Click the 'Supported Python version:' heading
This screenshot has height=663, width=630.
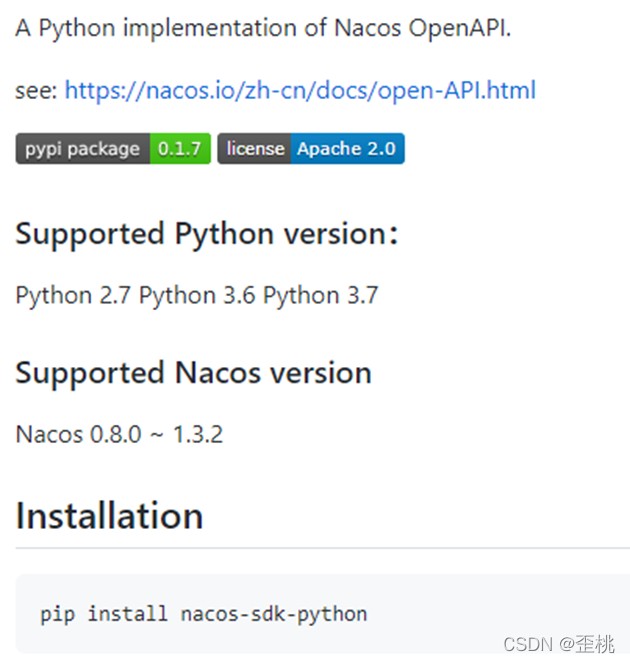tap(207, 235)
